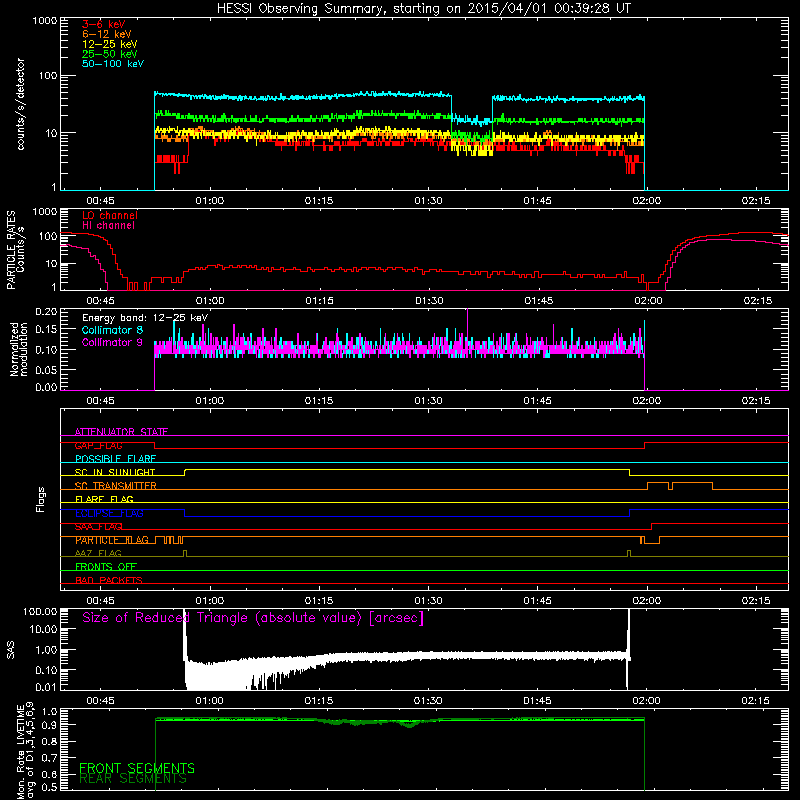Image resolution: width=800 pixels, height=800 pixels.
Task: Click the 0.05 tick of the modulation plot
Action: click(46, 369)
